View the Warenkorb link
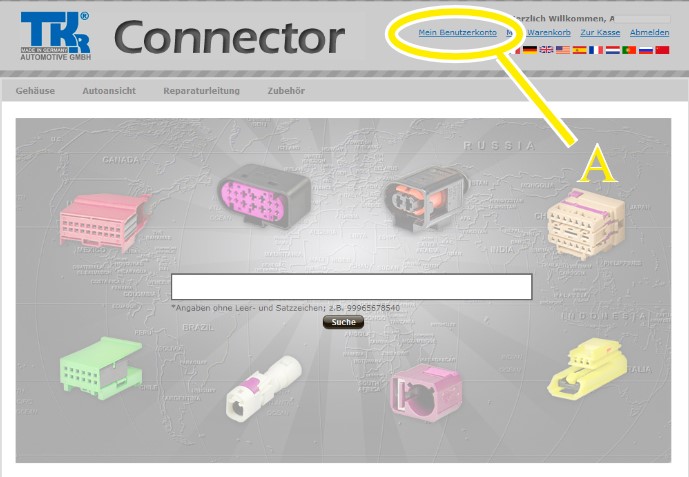Viewport: 689px width, 477px height. (x=549, y=33)
